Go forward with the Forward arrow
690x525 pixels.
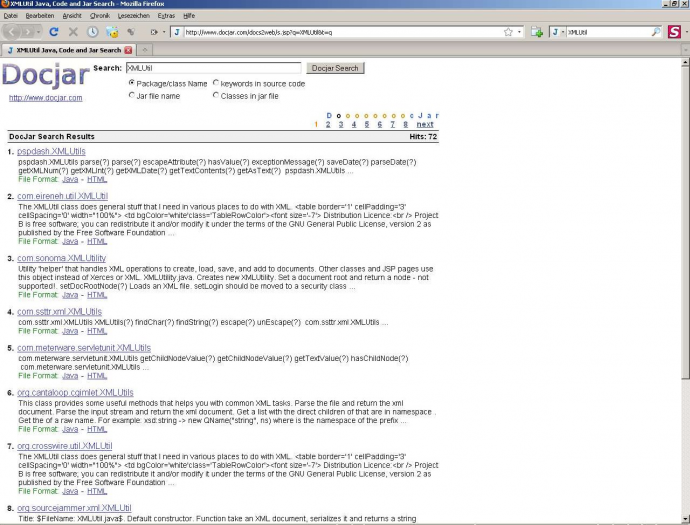(28, 32)
